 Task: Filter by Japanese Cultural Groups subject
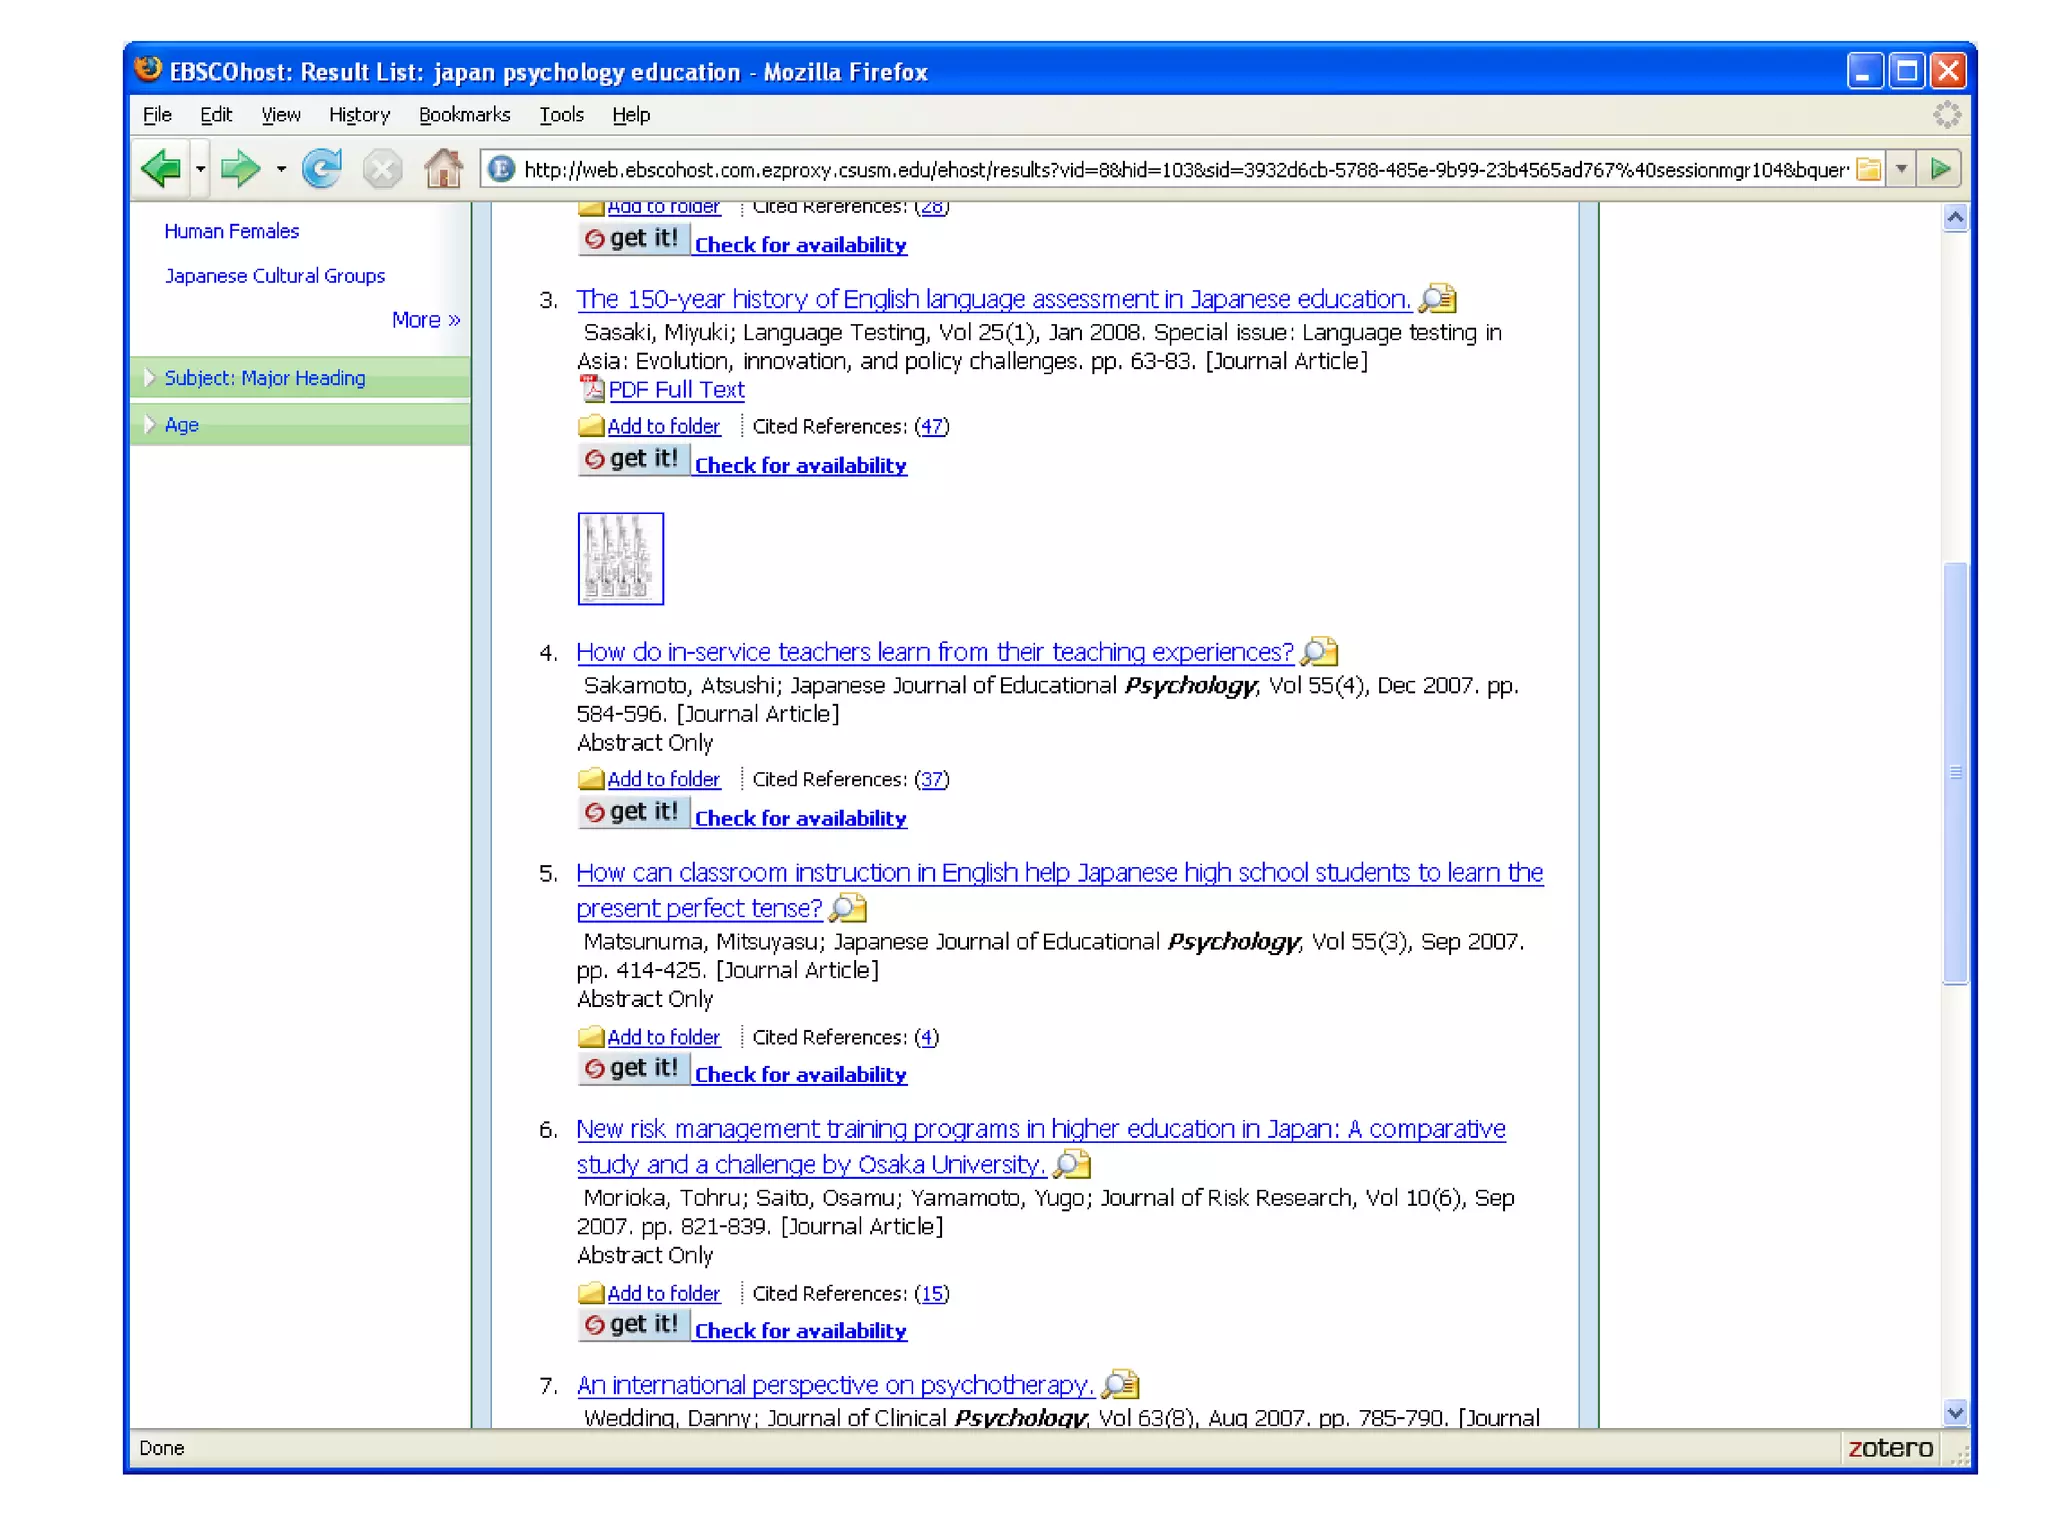(274, 276)
